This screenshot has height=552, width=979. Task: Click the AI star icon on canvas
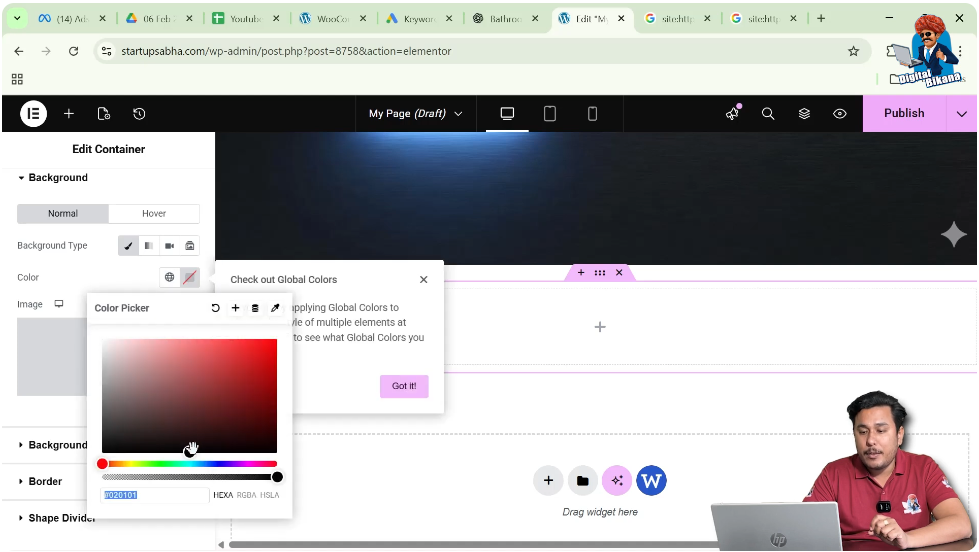(953, 235)
